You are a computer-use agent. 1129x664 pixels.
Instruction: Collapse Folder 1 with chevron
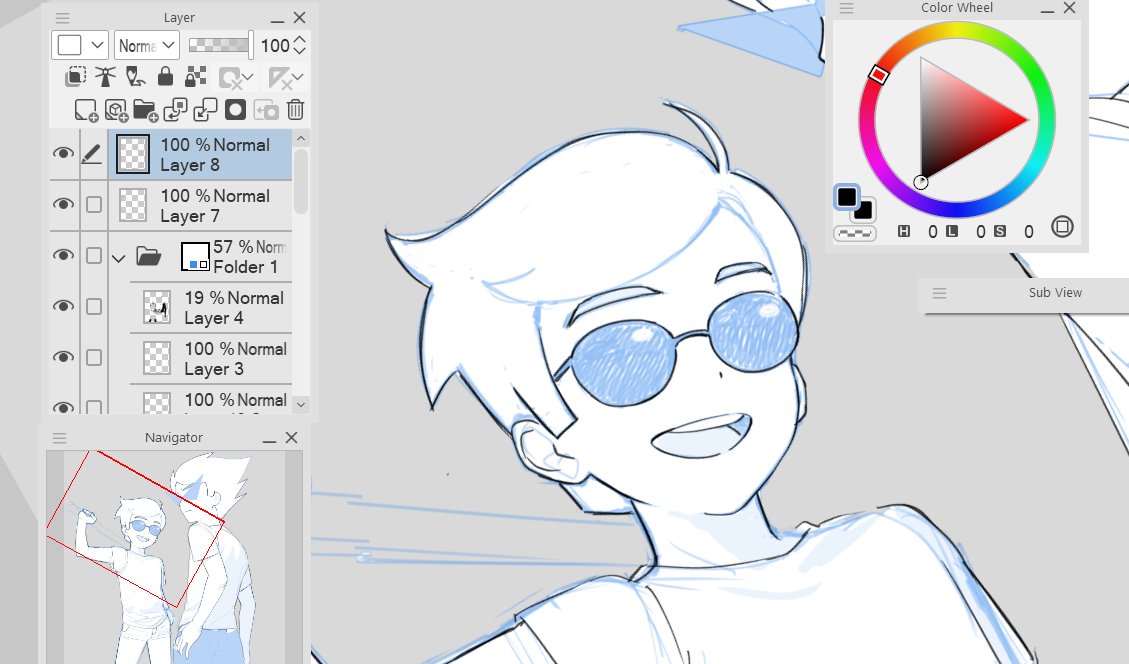tap(119, 258)
